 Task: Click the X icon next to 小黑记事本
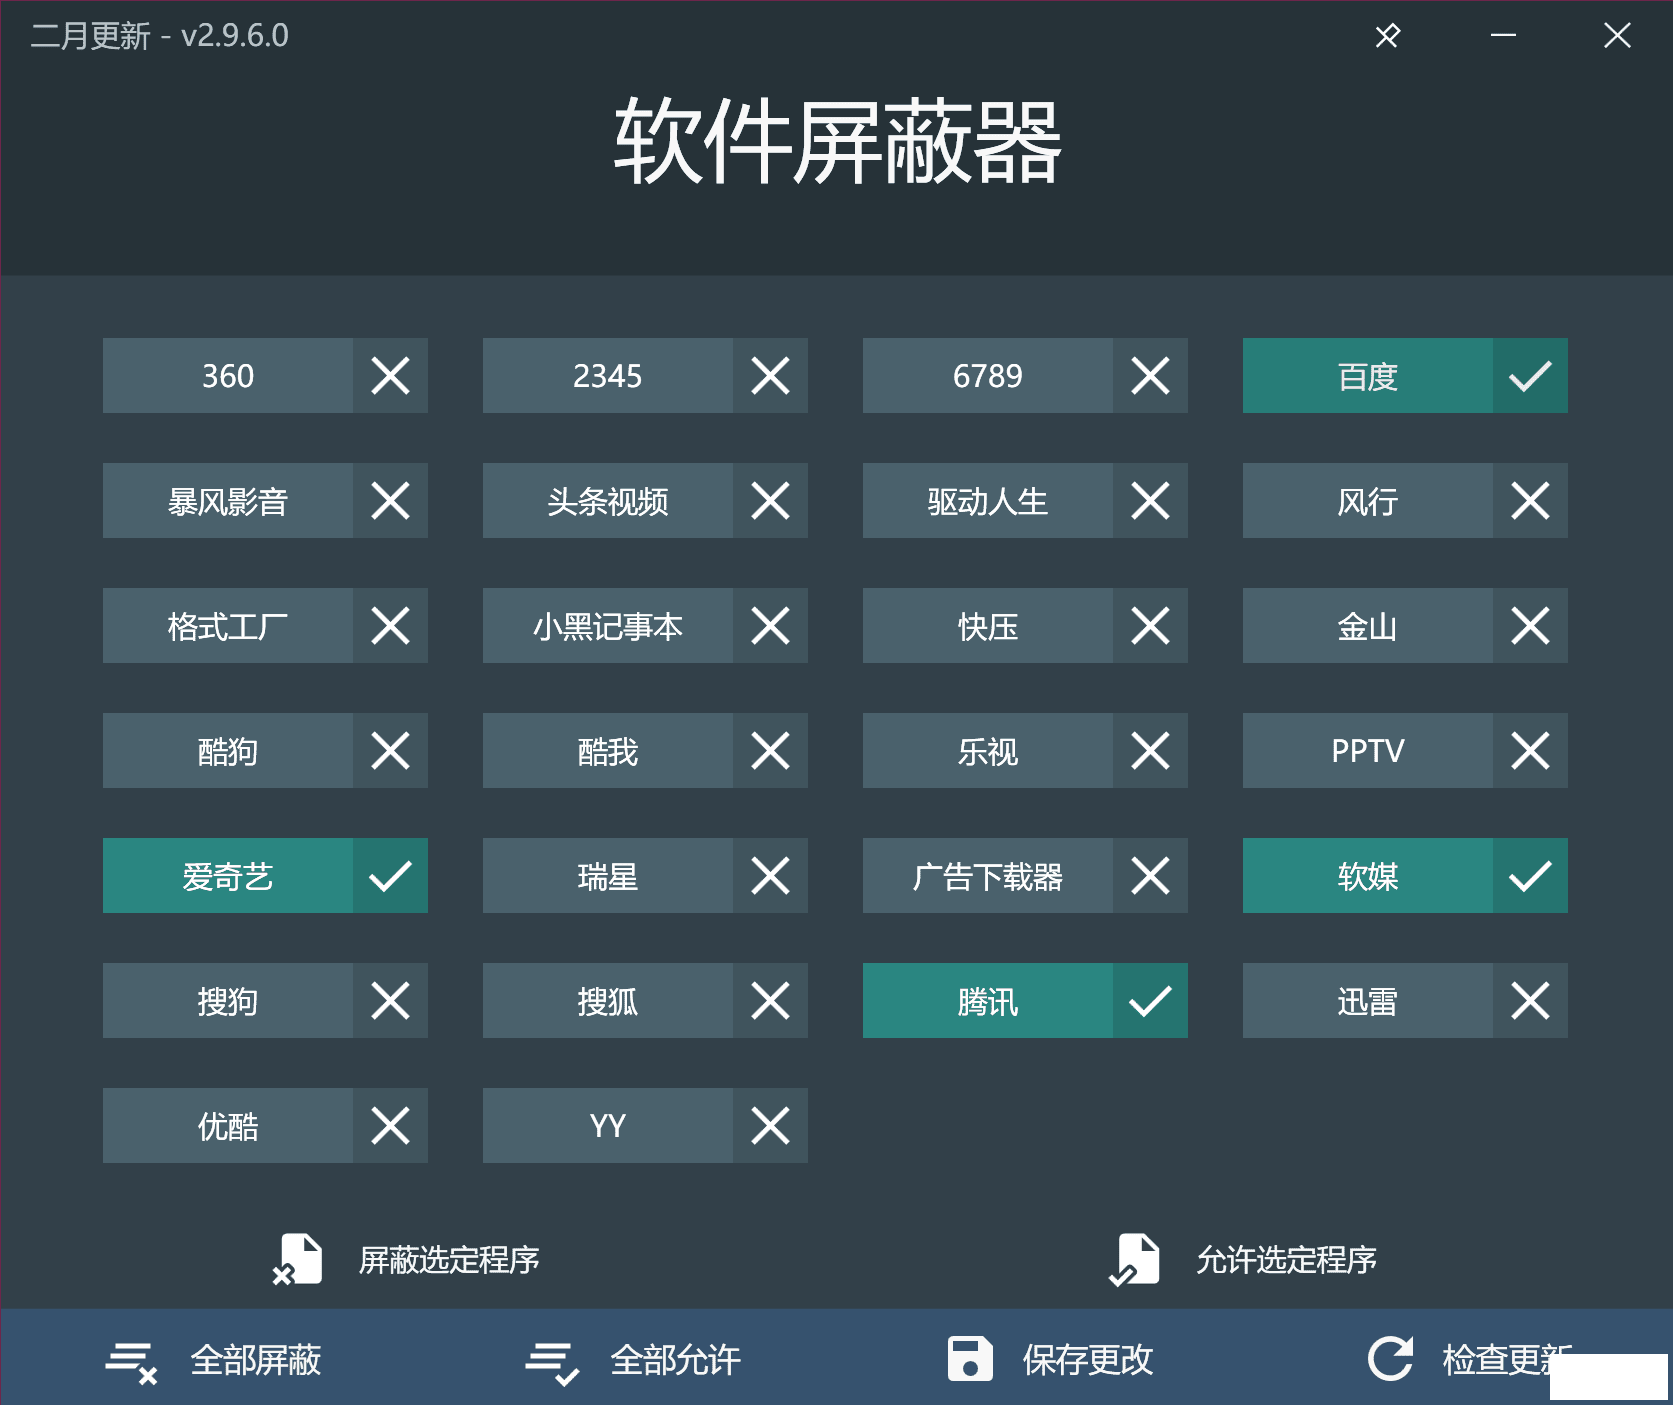(770, 626)
